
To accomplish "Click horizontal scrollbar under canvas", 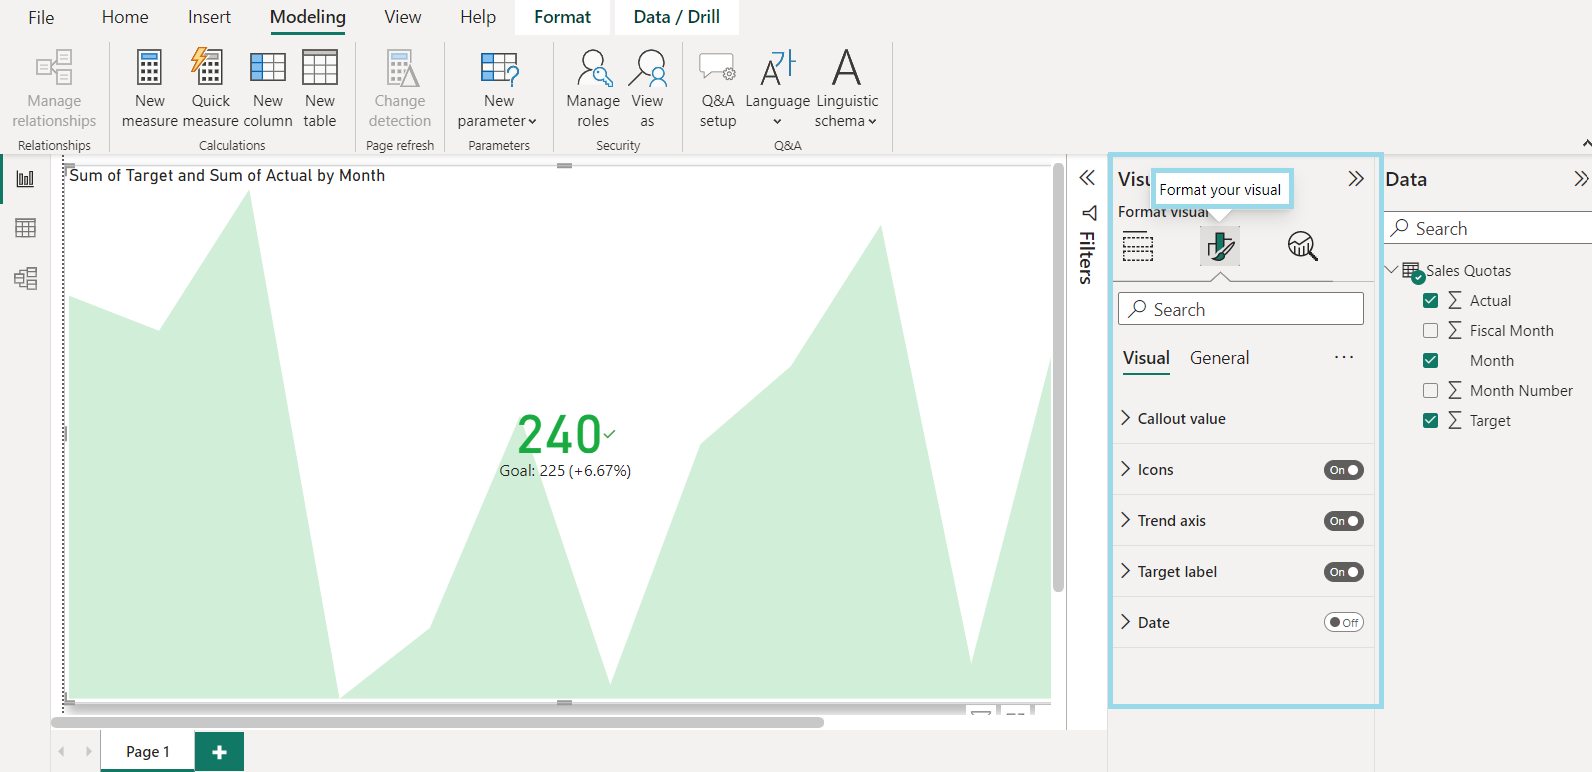I will click(437, 722).
